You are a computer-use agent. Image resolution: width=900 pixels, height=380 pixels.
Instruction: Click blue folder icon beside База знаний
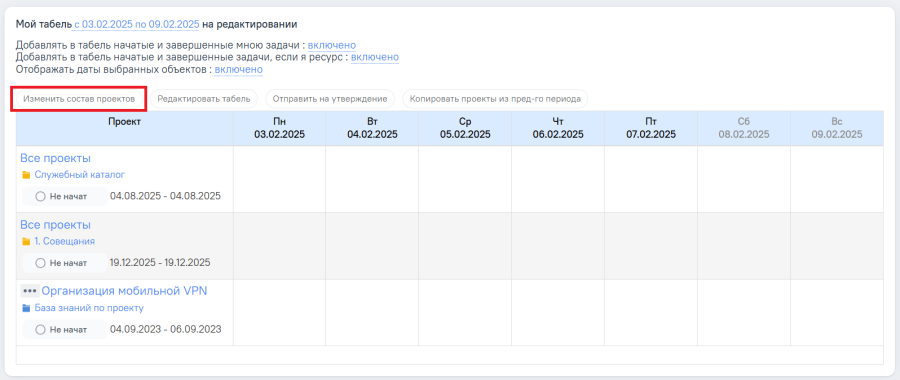coord(26,308)
